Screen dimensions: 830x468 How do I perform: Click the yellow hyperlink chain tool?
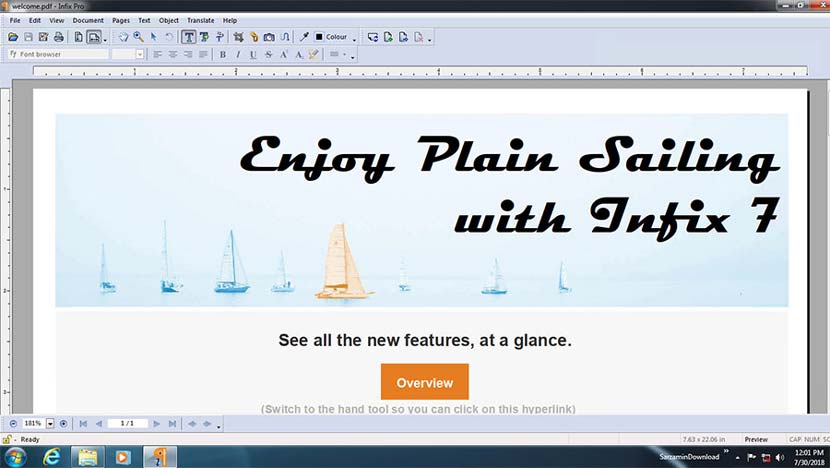[254, 37]
